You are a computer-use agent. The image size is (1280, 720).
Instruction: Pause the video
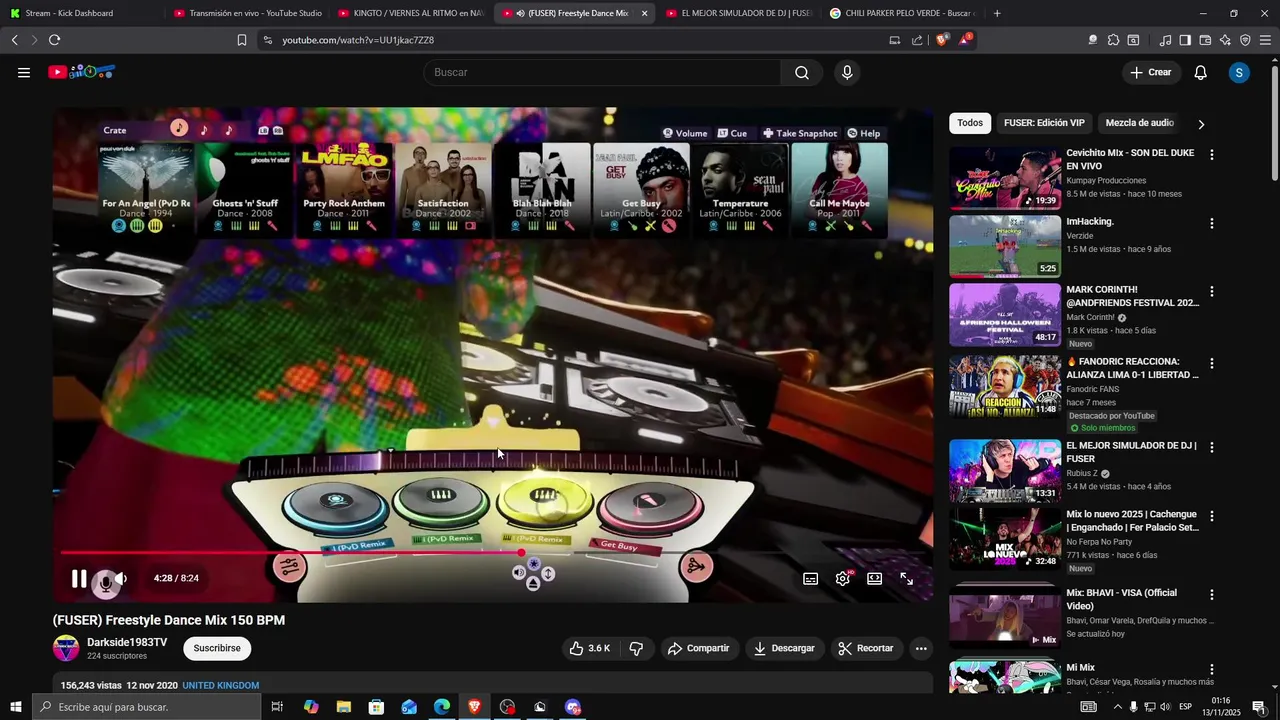click(x=79, y=578)
